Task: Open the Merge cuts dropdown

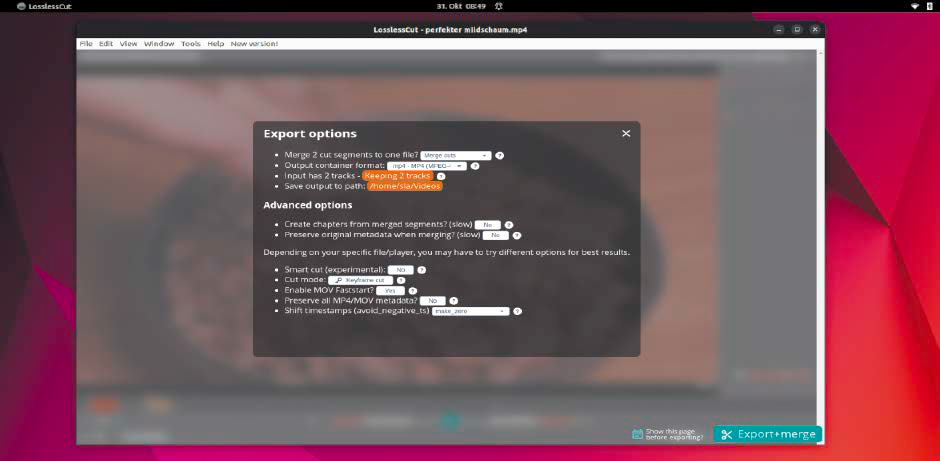Action: pyautogui.click(x=456, y=155)
